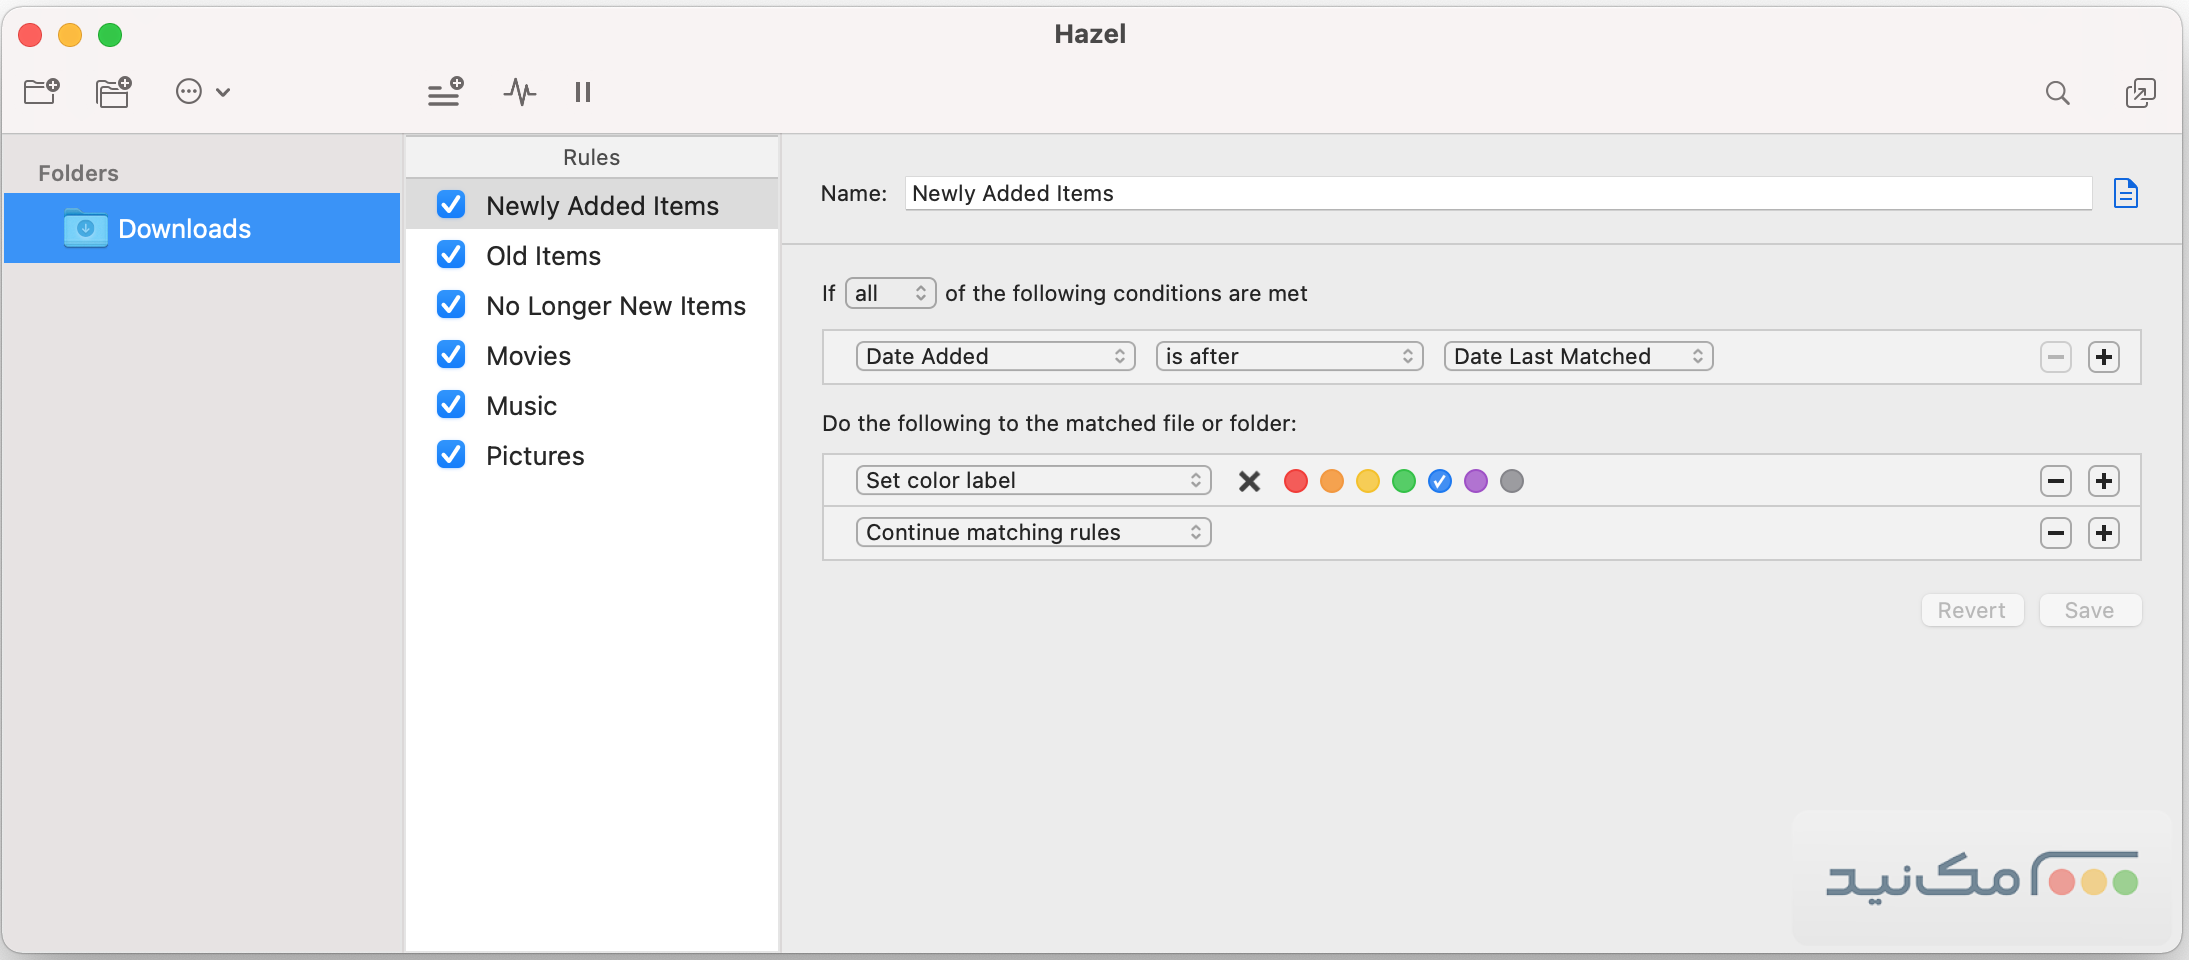The height and width of the screenshot is (960, 2189).
Task: Pause rules with the pause button
Action: coord(583,92)
